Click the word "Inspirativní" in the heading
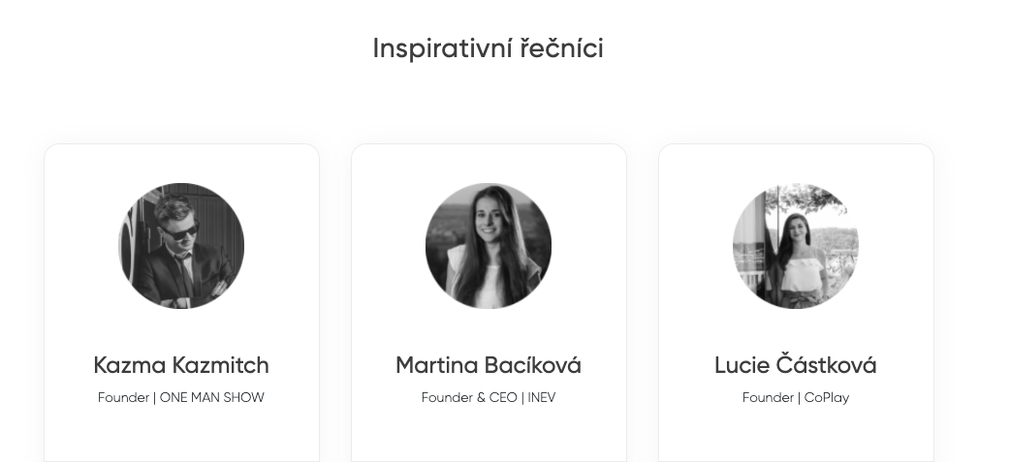This screenshot has width=1010, height=462. coord(441,49)
